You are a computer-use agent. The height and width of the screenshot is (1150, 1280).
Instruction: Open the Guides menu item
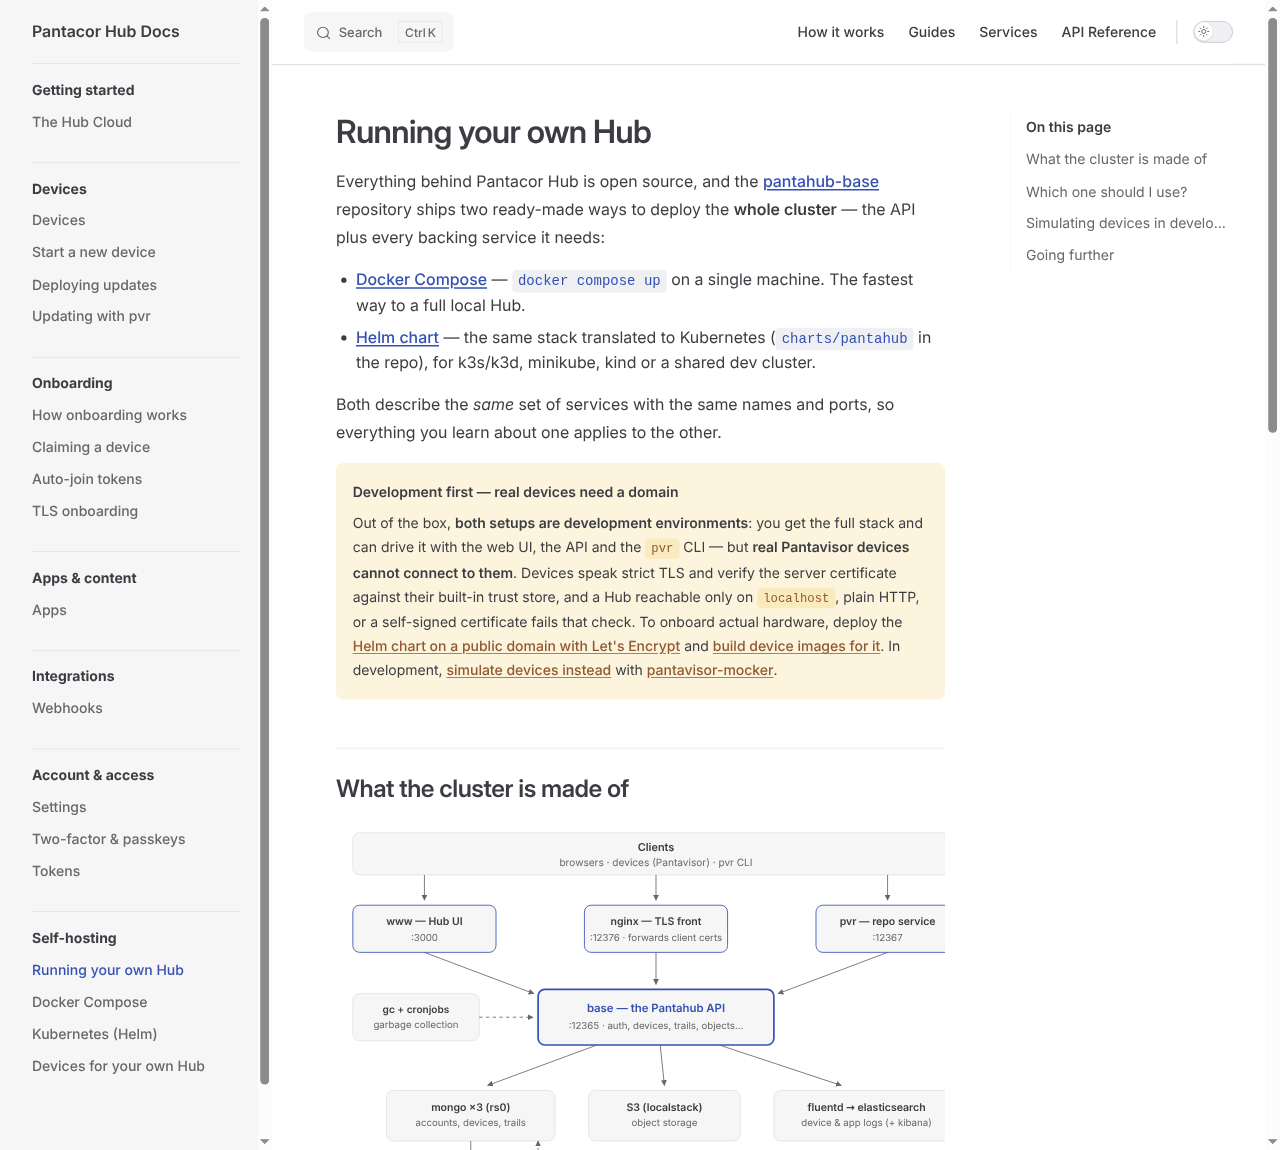[931, 32]
